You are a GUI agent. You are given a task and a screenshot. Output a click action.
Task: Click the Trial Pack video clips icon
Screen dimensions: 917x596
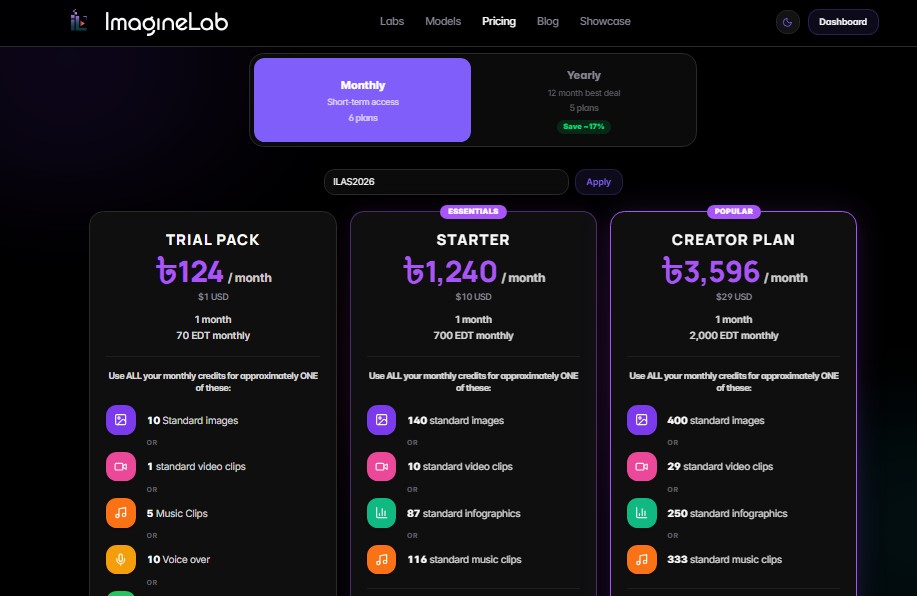120,466
